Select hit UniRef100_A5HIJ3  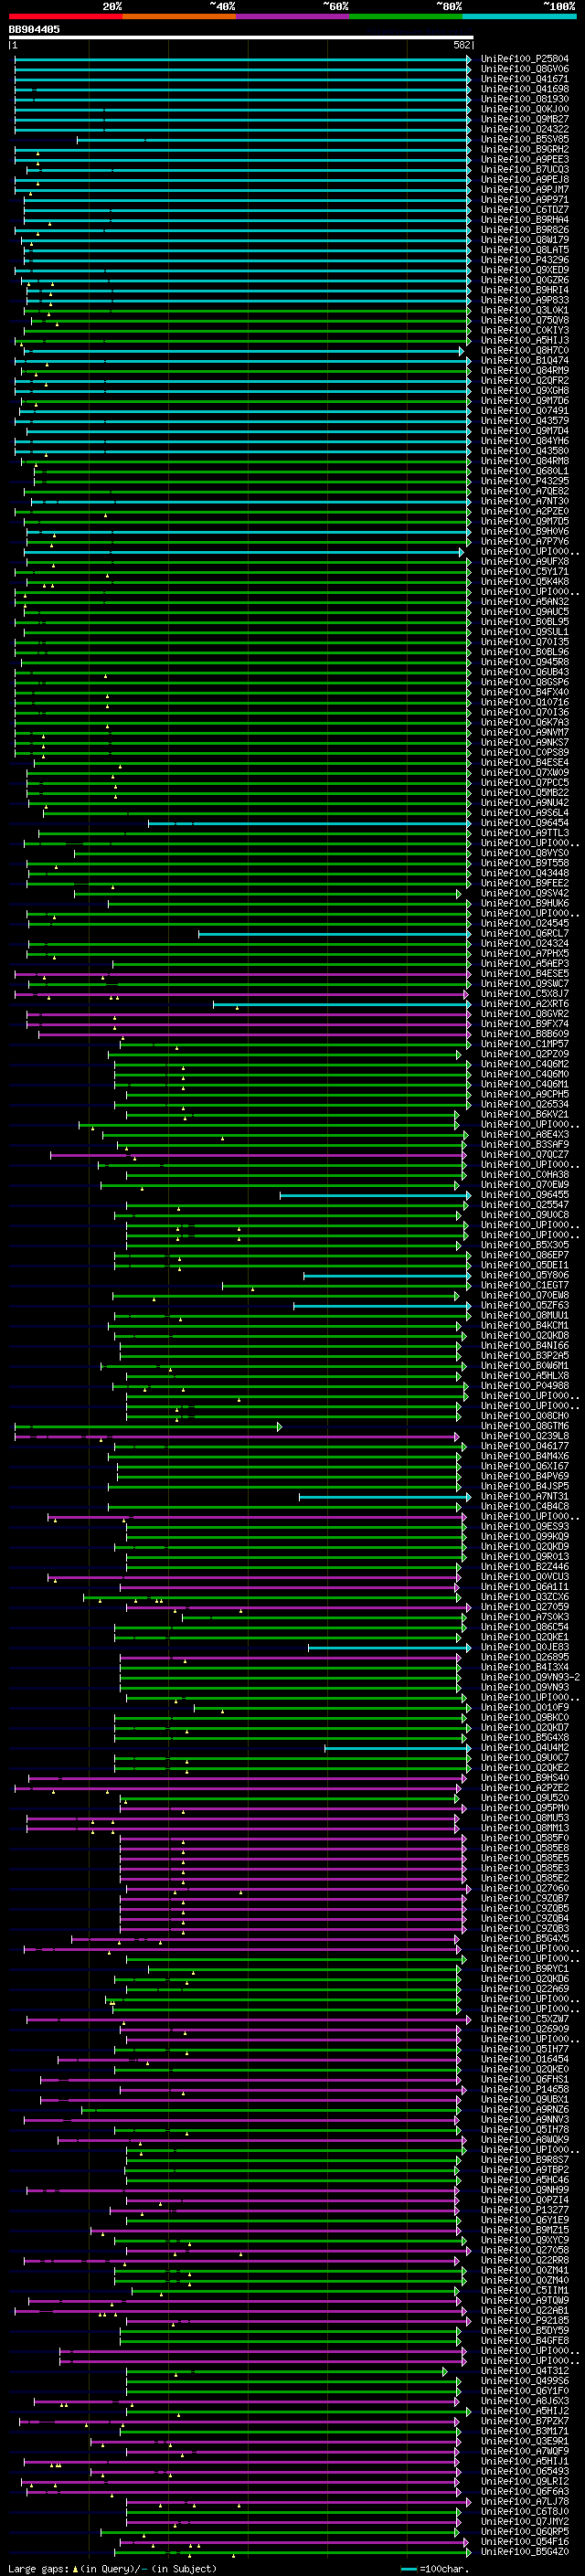pos(524,340)
